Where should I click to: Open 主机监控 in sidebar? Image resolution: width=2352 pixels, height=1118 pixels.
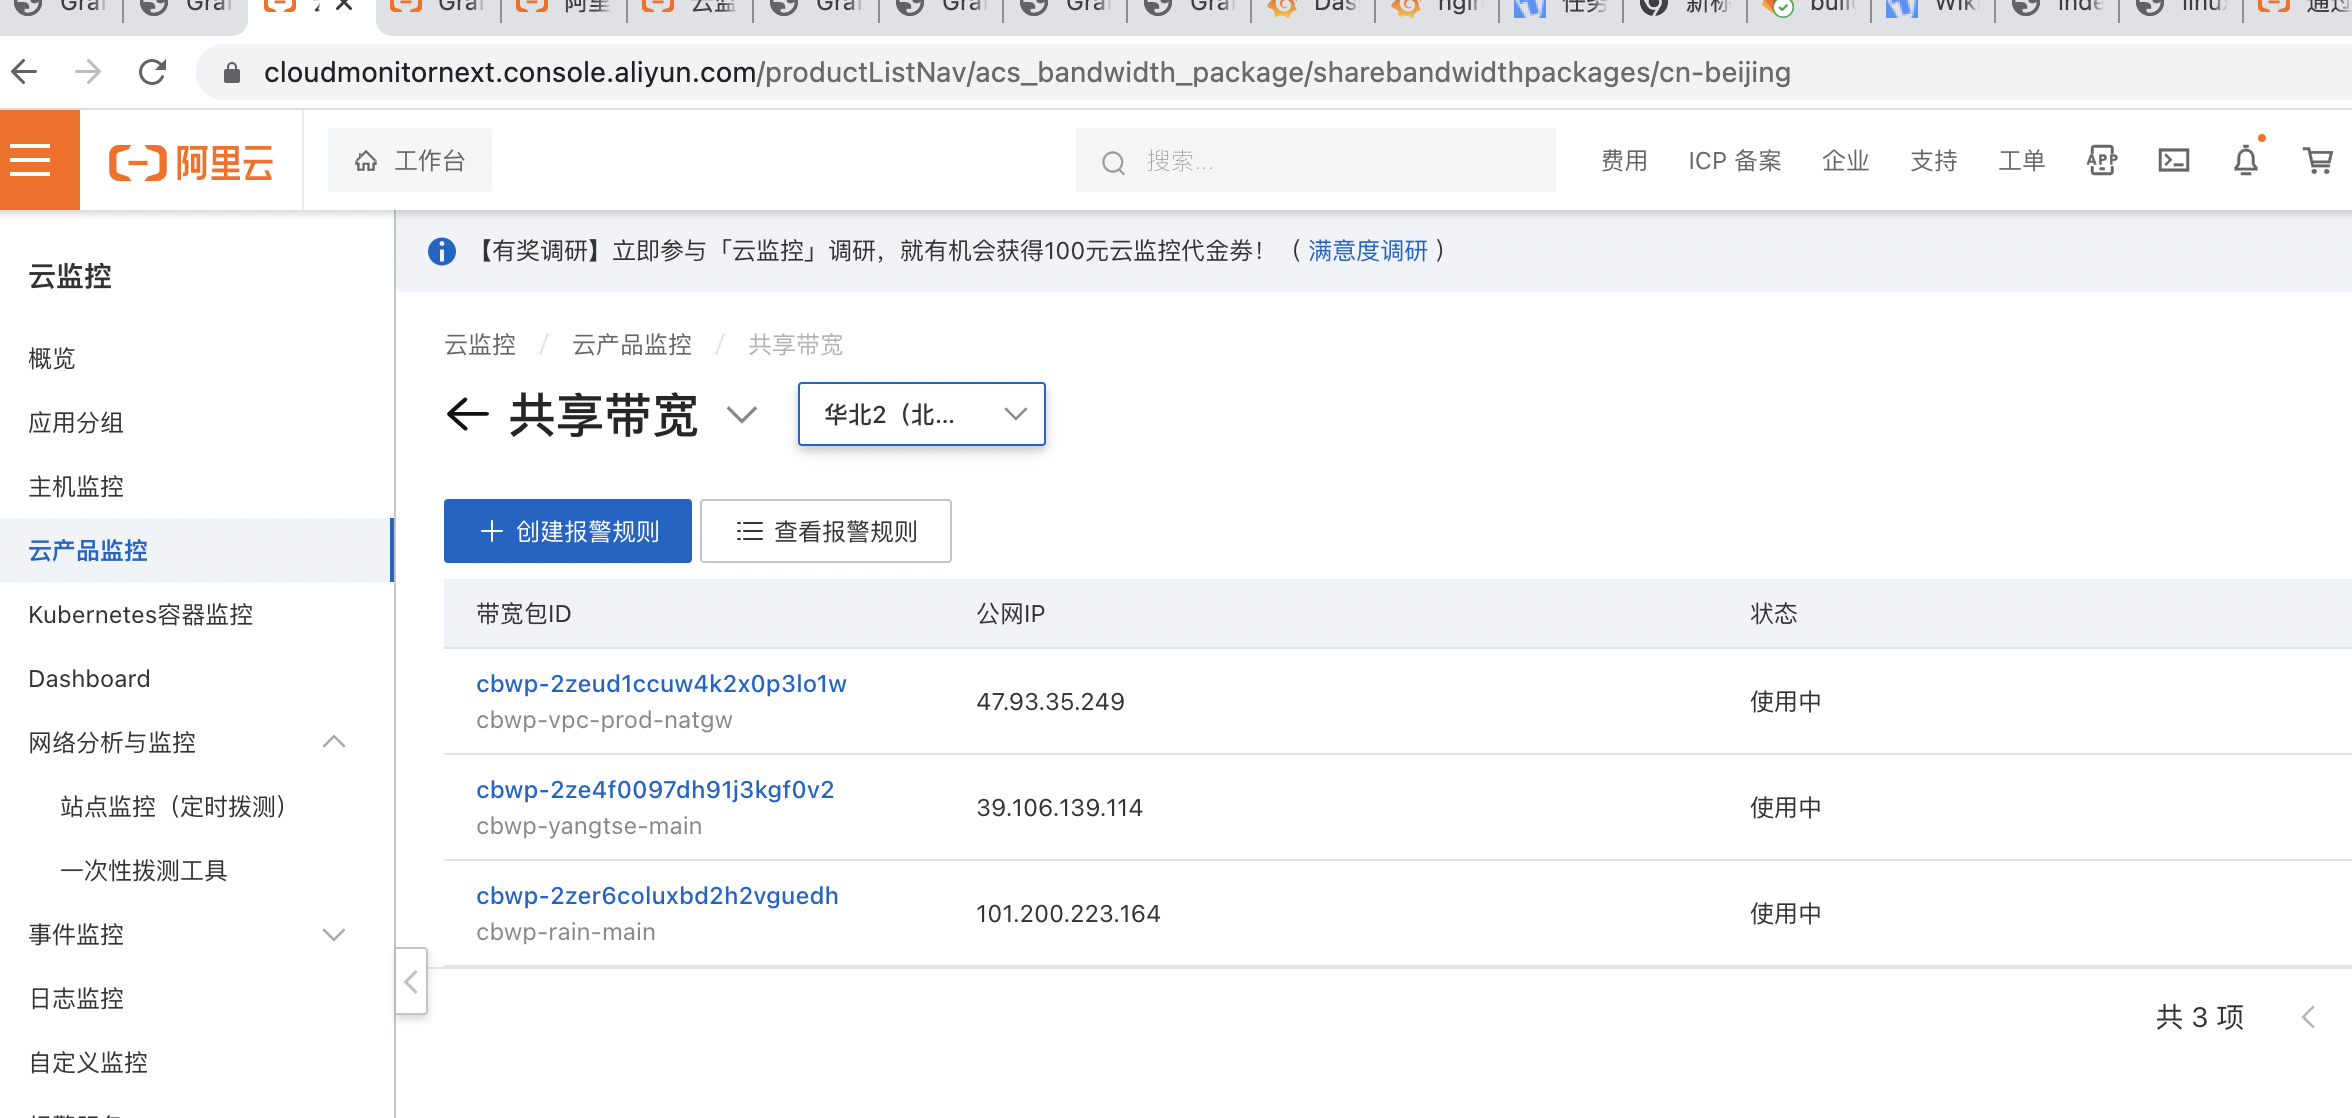click(76, 487)
